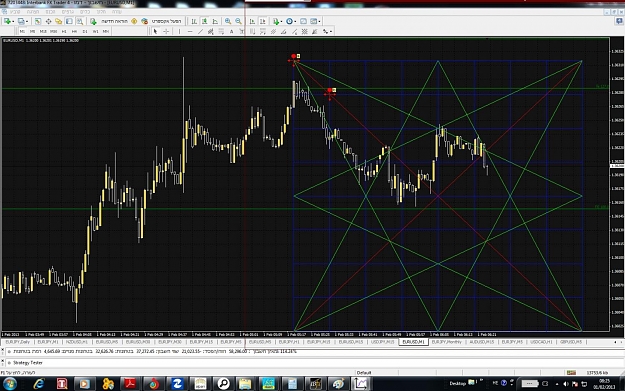Screen dimensions: 625x391
Task: Expand the New Chart dropdown arrow
Action: 13,21
